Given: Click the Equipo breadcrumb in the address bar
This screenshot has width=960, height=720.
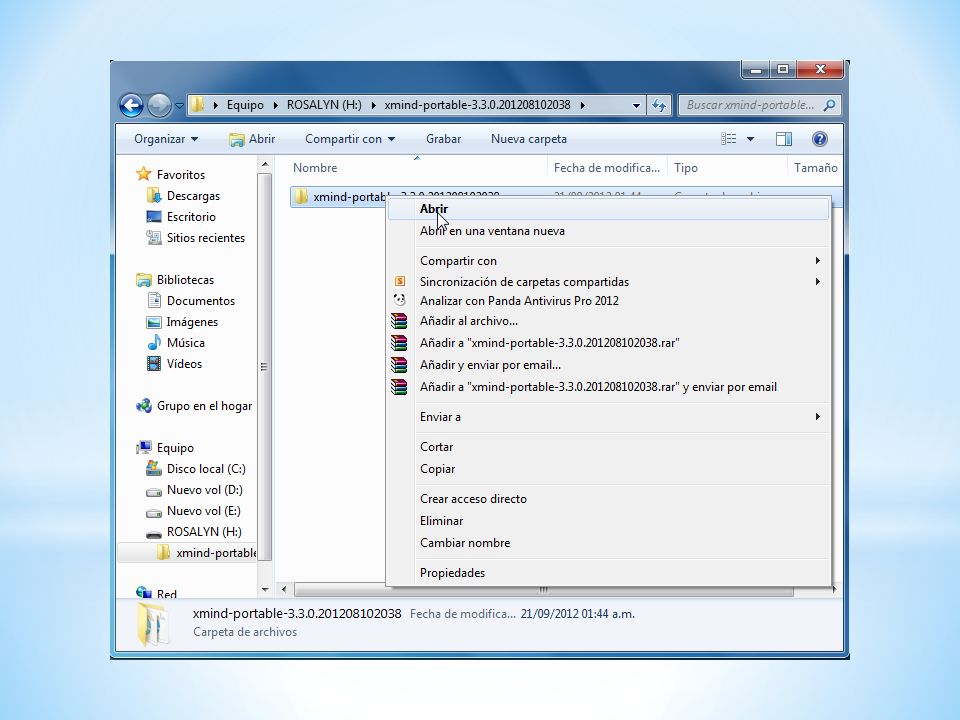Looking at the screenshot, I should pos(245,105).
